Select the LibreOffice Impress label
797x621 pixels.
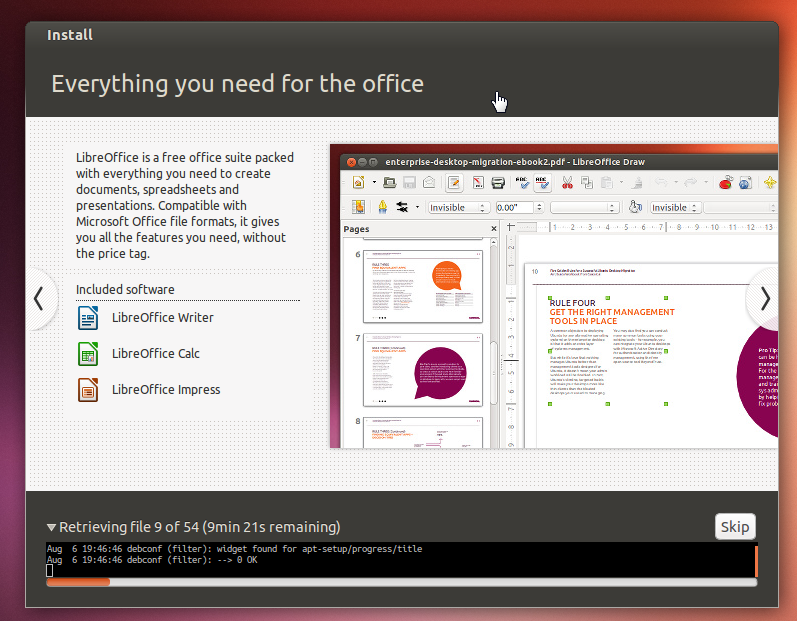(x=166, y=390)
